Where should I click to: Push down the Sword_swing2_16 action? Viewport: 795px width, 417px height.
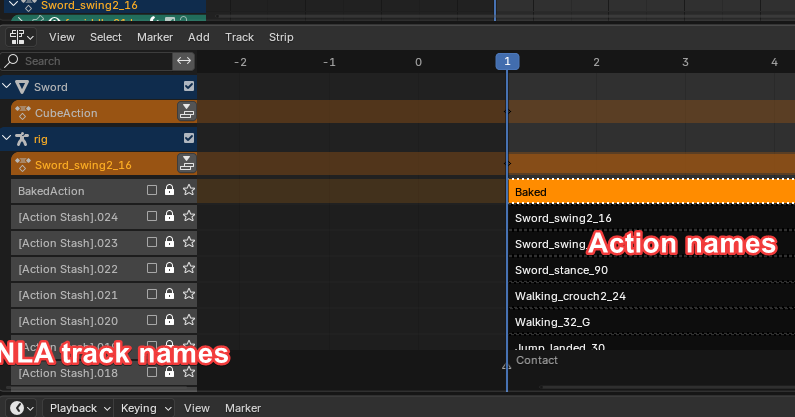tap(187, 164)
